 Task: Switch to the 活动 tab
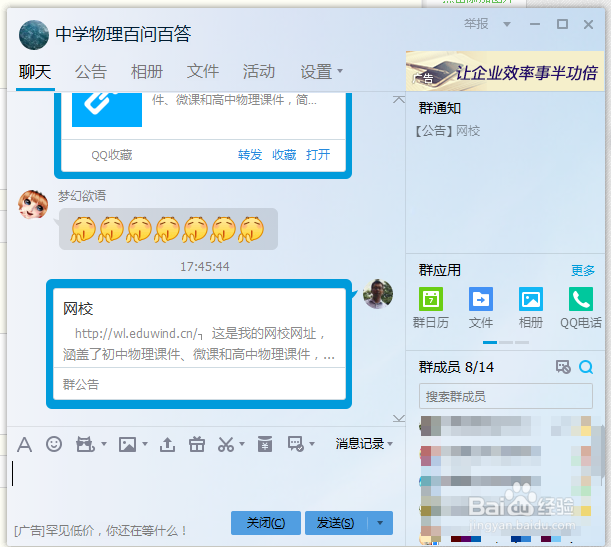[x=259, y=72]
